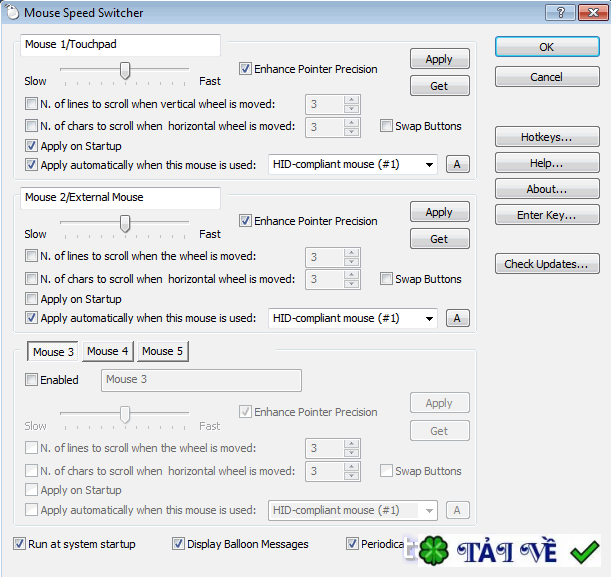Toggle Display Balloon Messages checkbox

pyautogui.click(x=178, y=543)
